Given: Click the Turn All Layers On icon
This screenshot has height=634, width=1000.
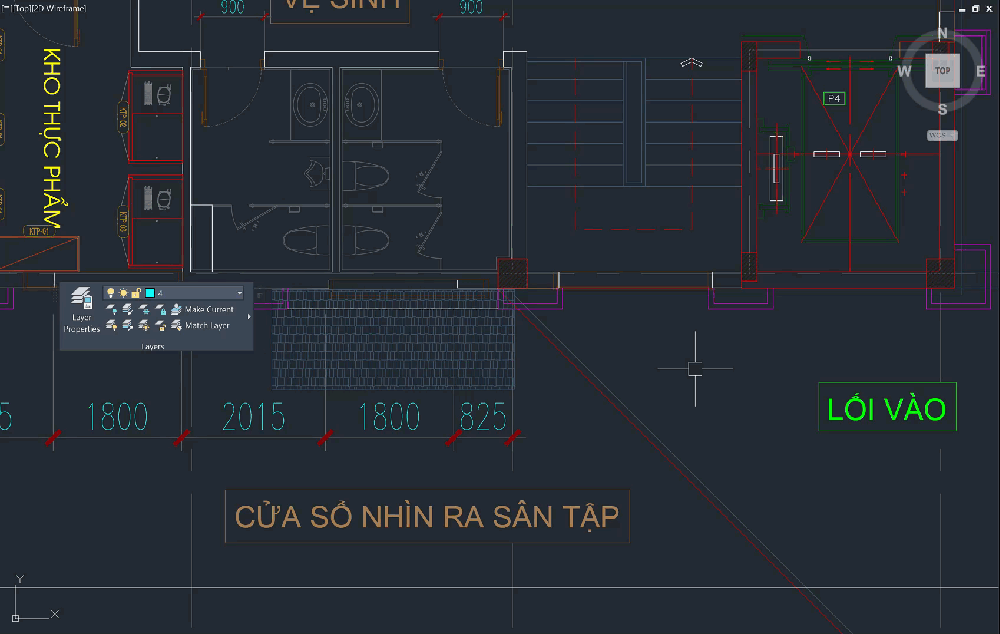Looking at the screenshot, I should tap(112, 325).
